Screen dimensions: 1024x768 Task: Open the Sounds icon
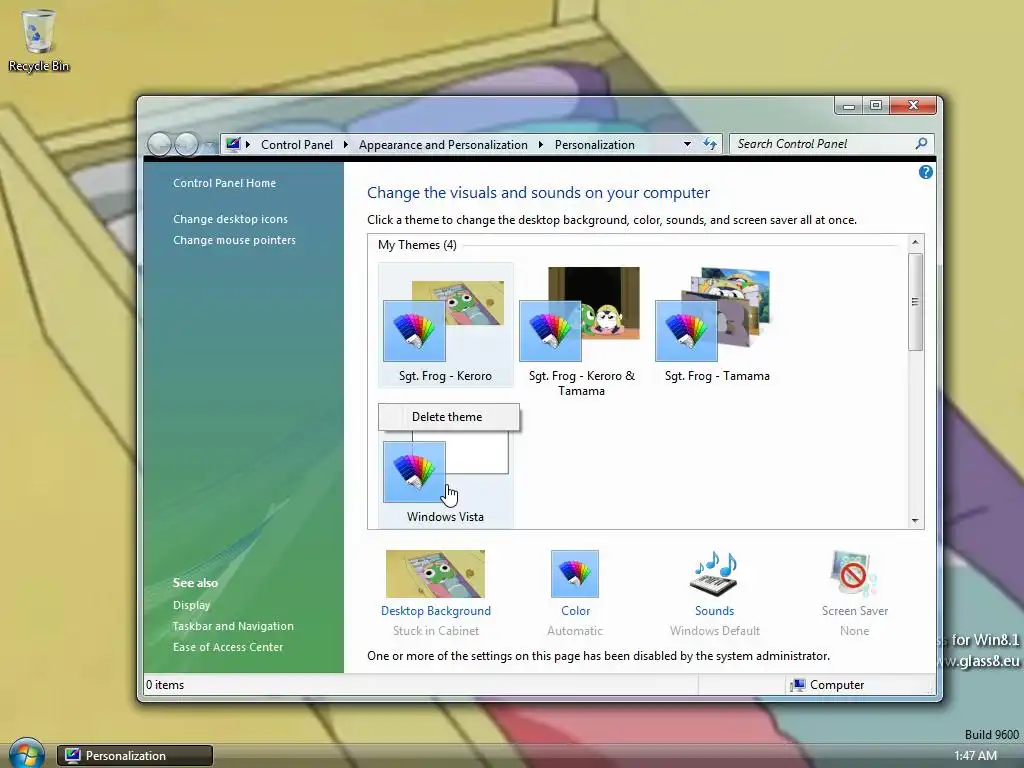(714, 573)
